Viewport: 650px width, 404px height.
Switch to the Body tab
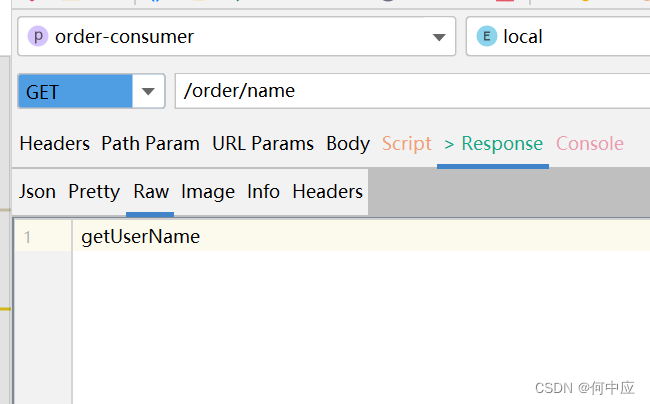pos(348,144)
